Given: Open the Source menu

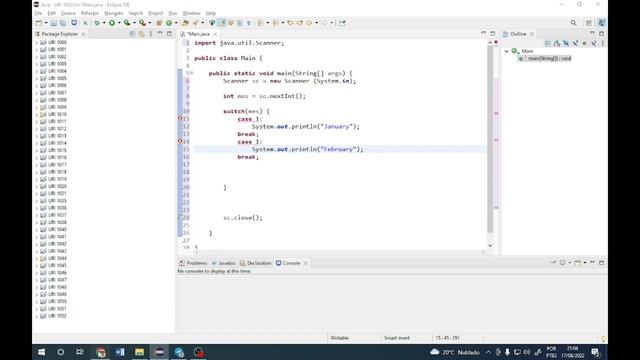Looking at the screenshot, I should coord(68,13).
